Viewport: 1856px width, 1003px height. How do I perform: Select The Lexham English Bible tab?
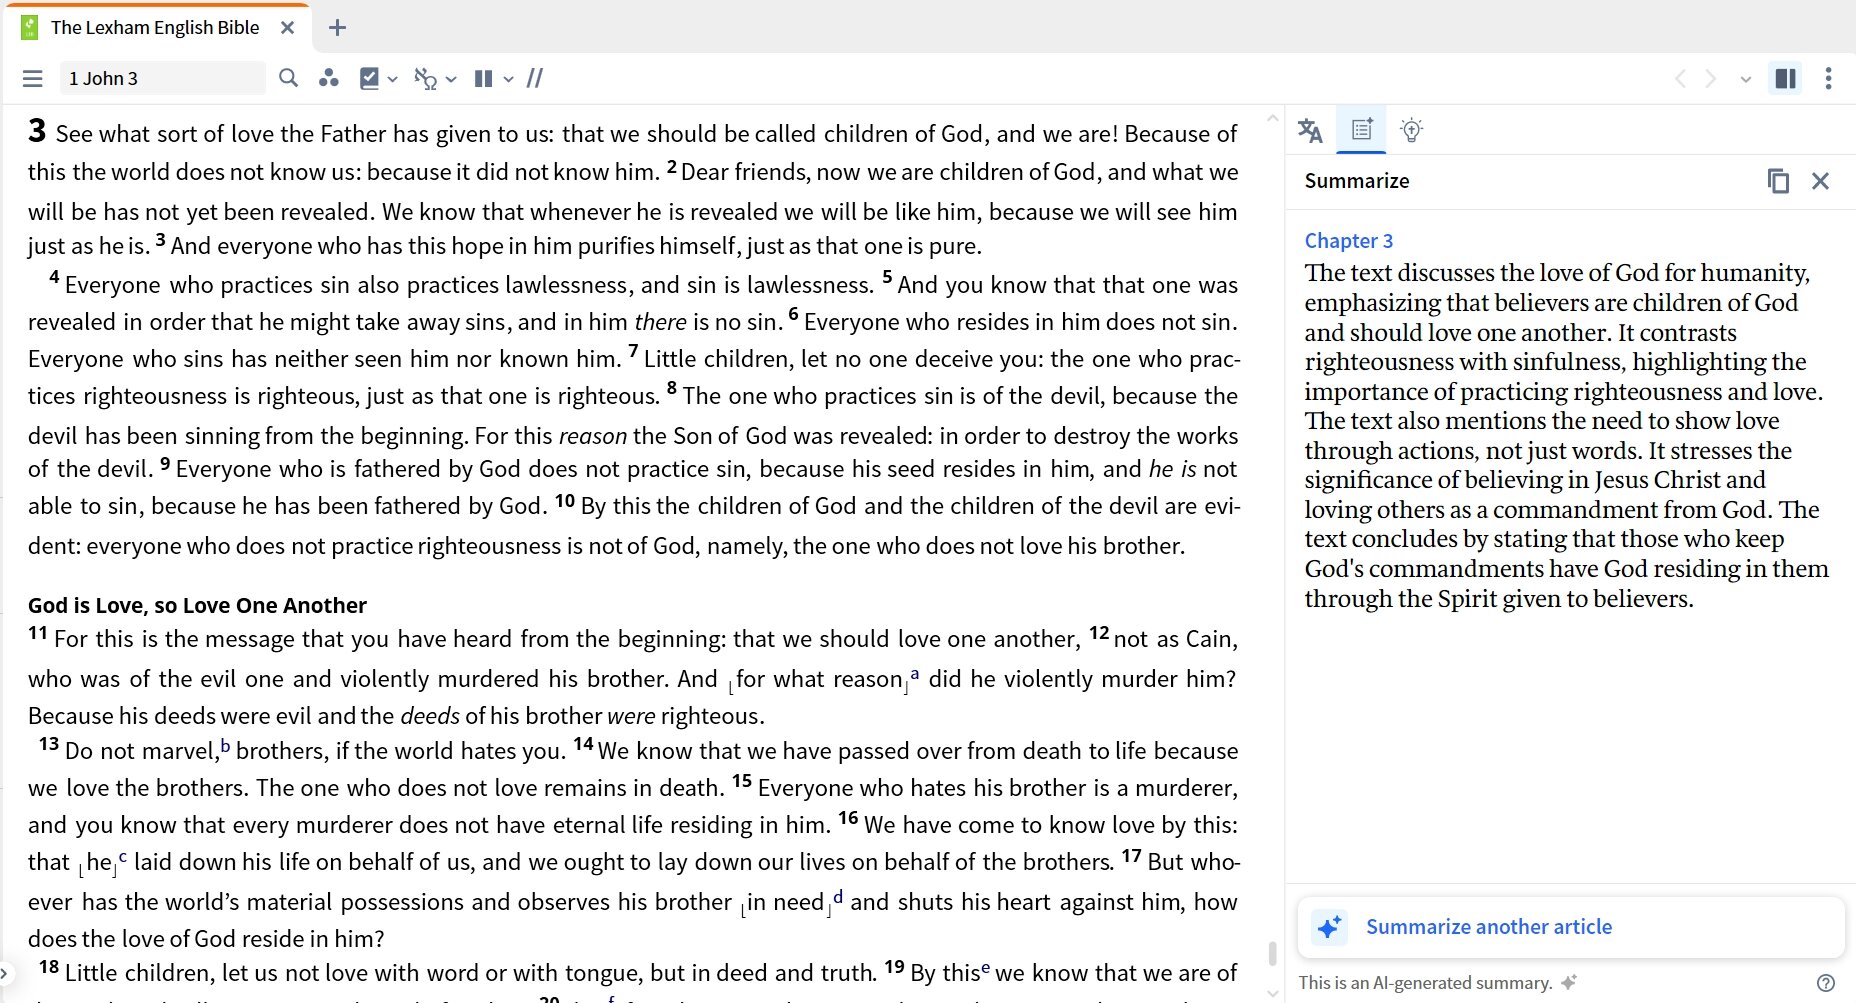153,27
